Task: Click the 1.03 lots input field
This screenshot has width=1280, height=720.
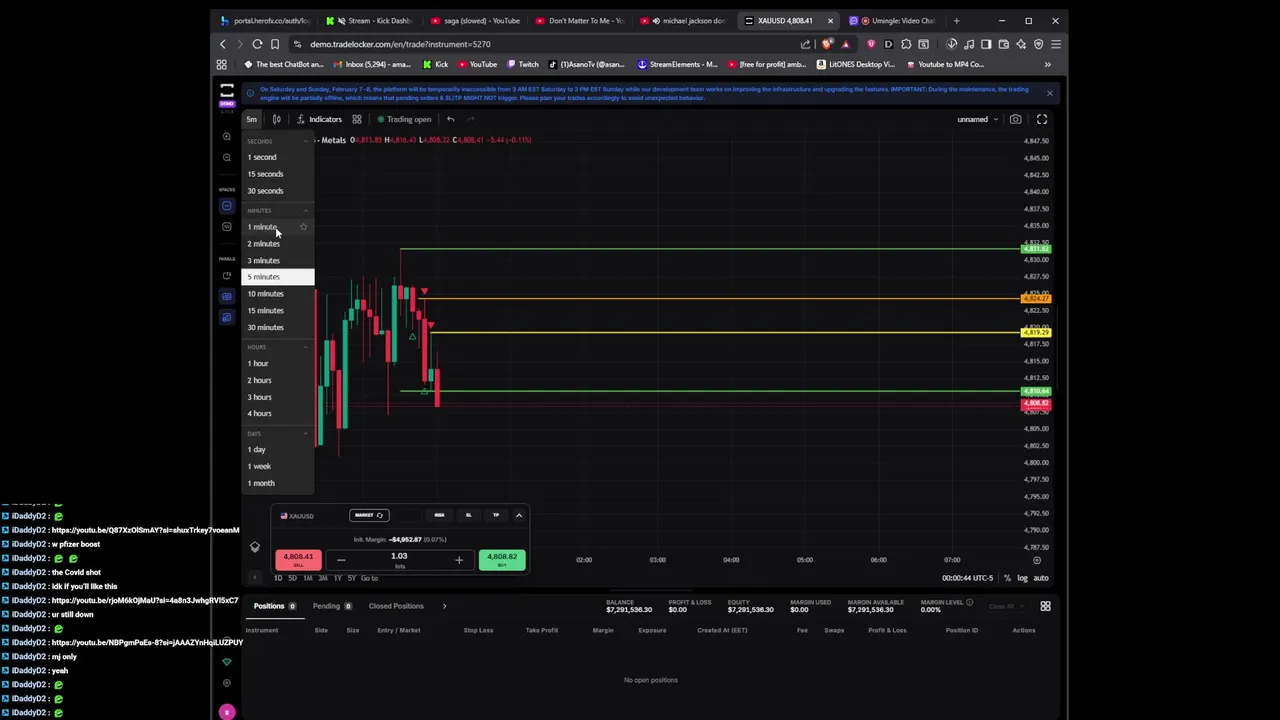Action: tap(399, 559)
